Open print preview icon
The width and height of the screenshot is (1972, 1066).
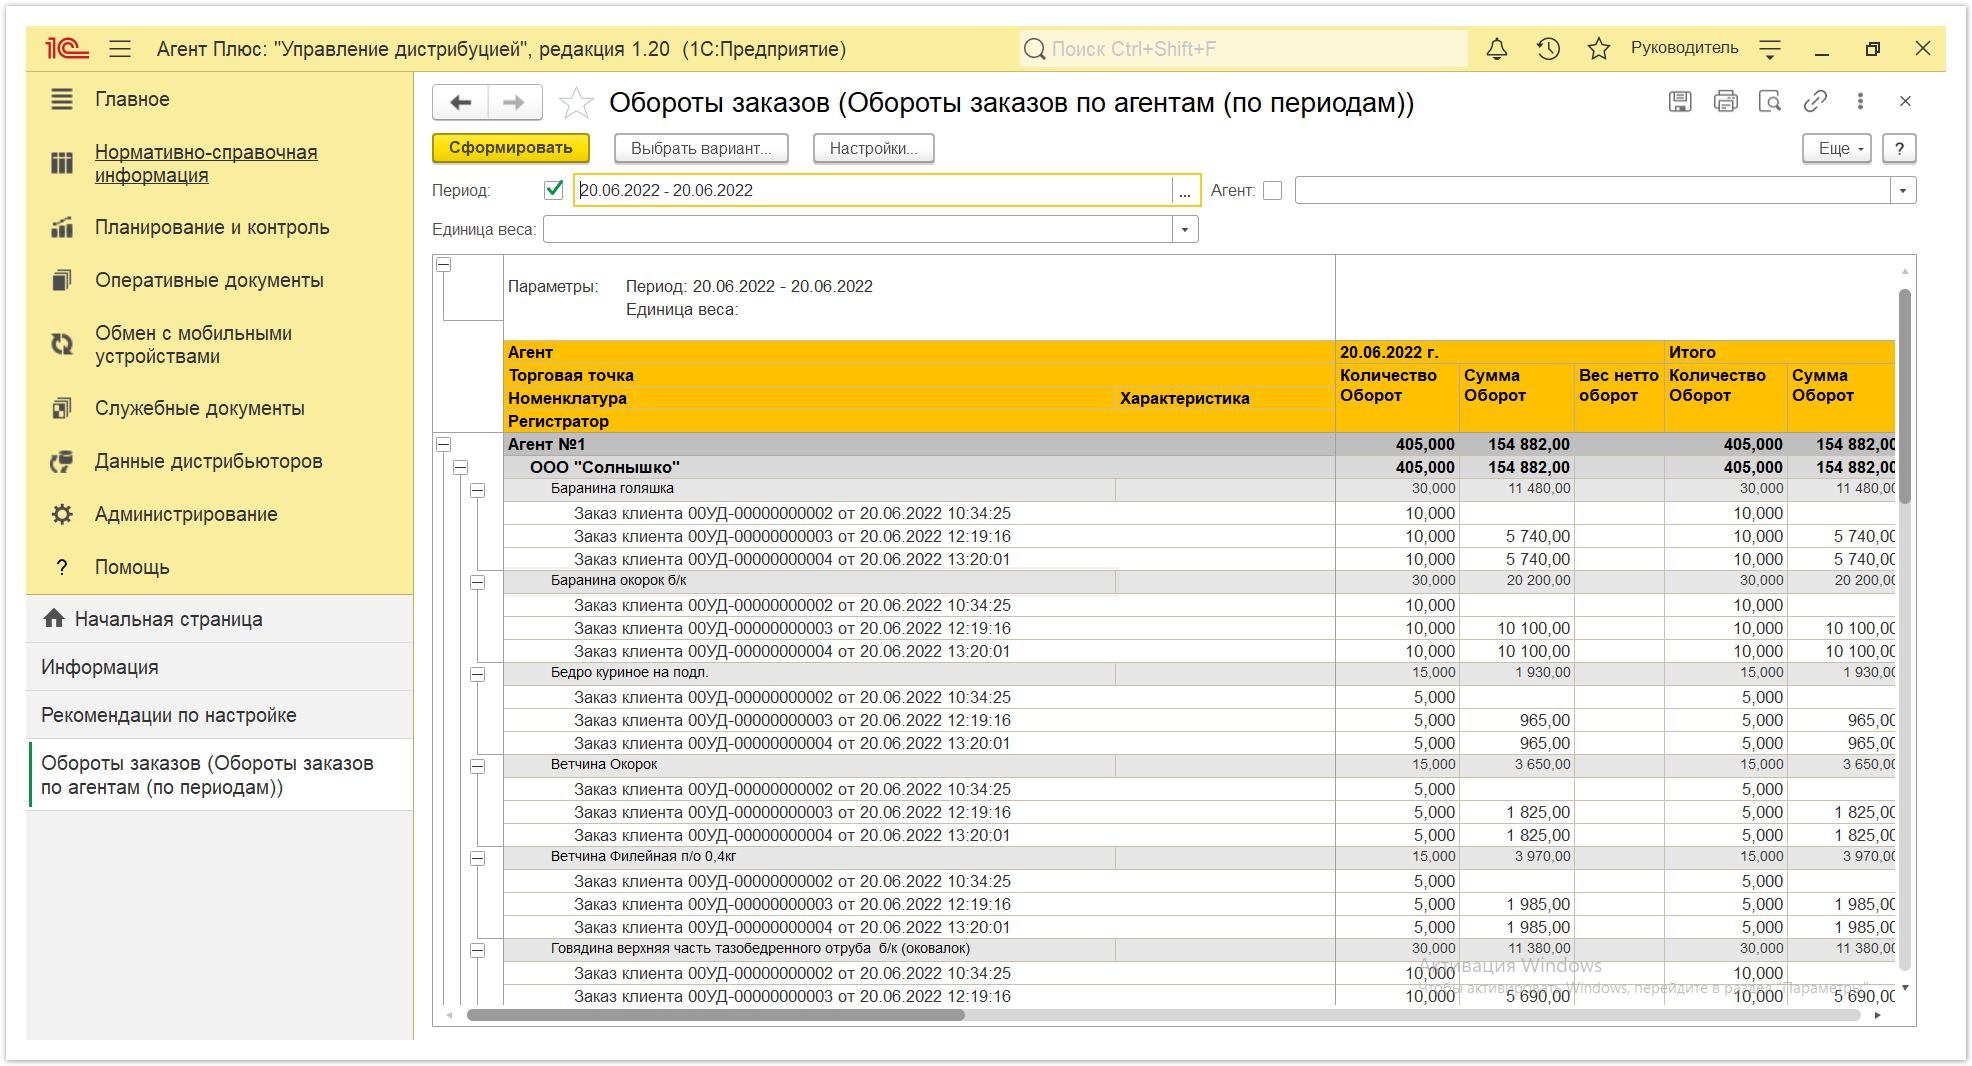pos(1770,101)
